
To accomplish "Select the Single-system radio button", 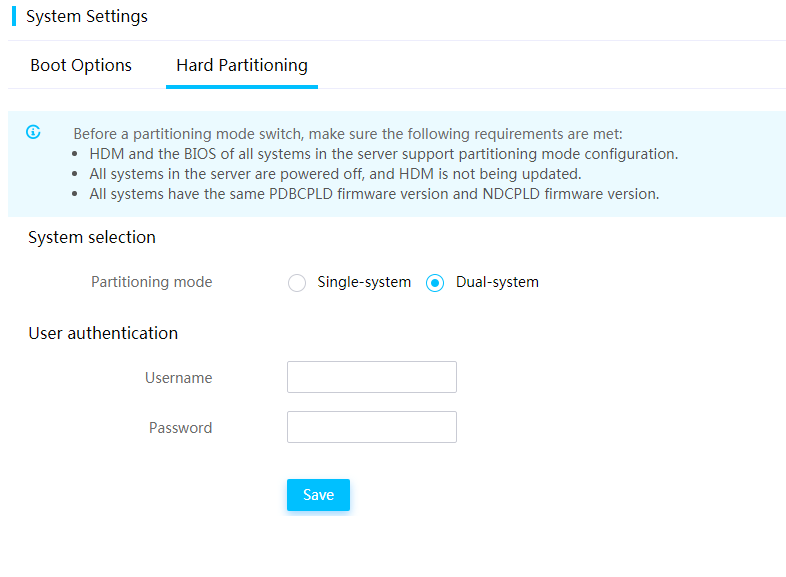I will pyautogui.click(x=297, y=283).
